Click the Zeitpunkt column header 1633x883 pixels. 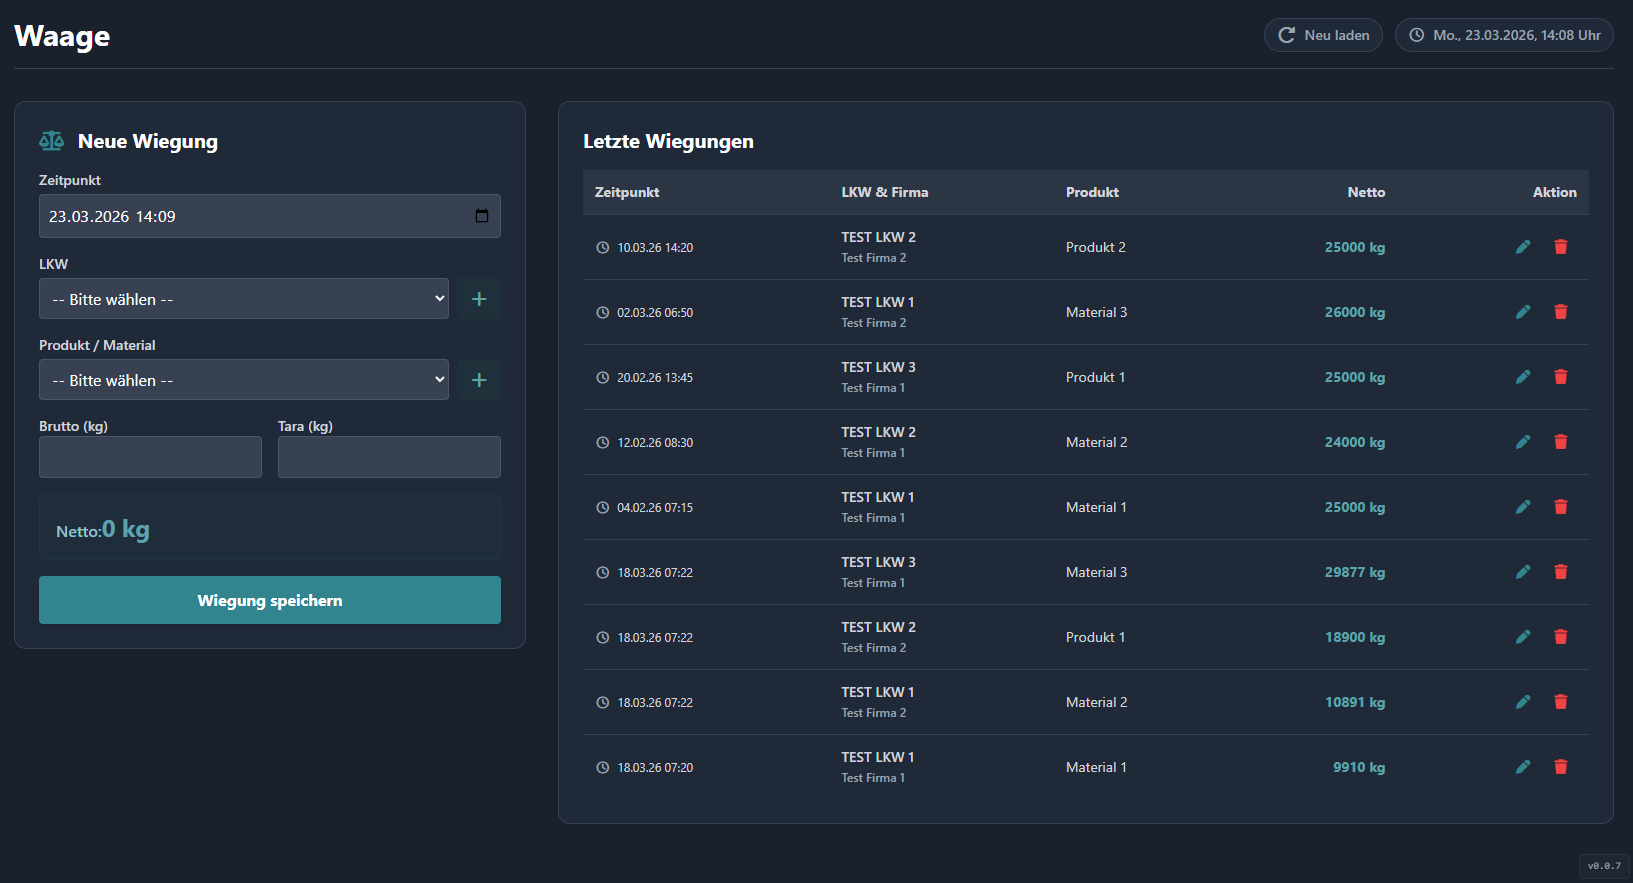[627, 192]
